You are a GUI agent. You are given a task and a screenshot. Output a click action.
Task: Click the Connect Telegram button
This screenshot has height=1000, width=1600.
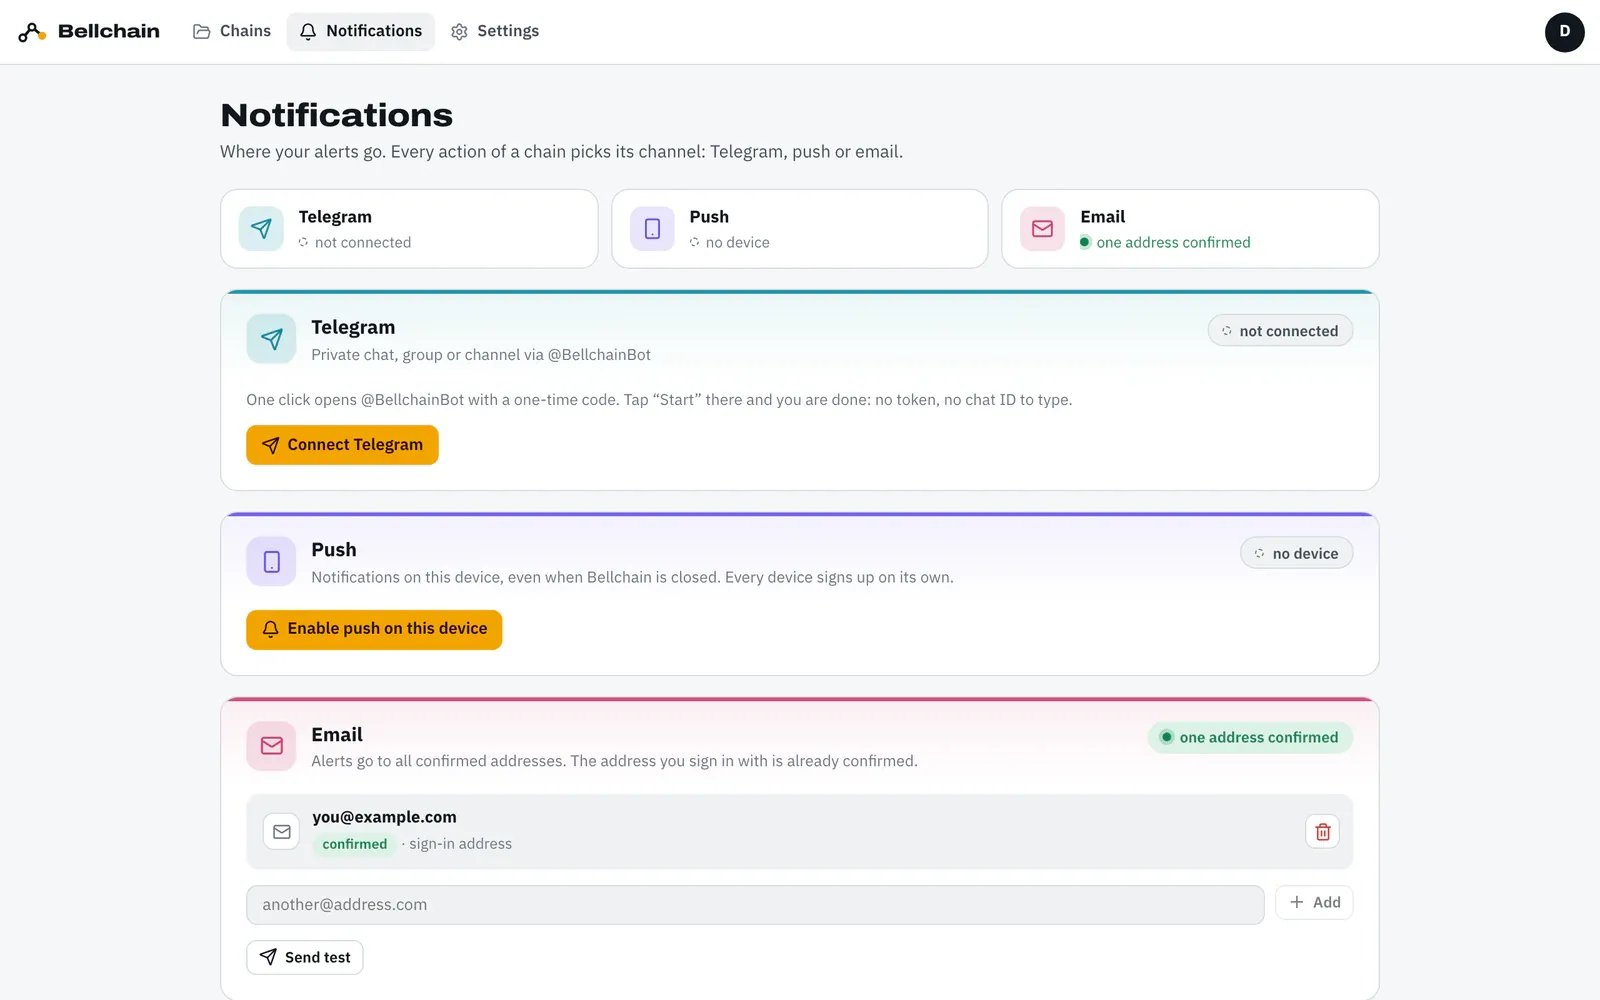342,445
